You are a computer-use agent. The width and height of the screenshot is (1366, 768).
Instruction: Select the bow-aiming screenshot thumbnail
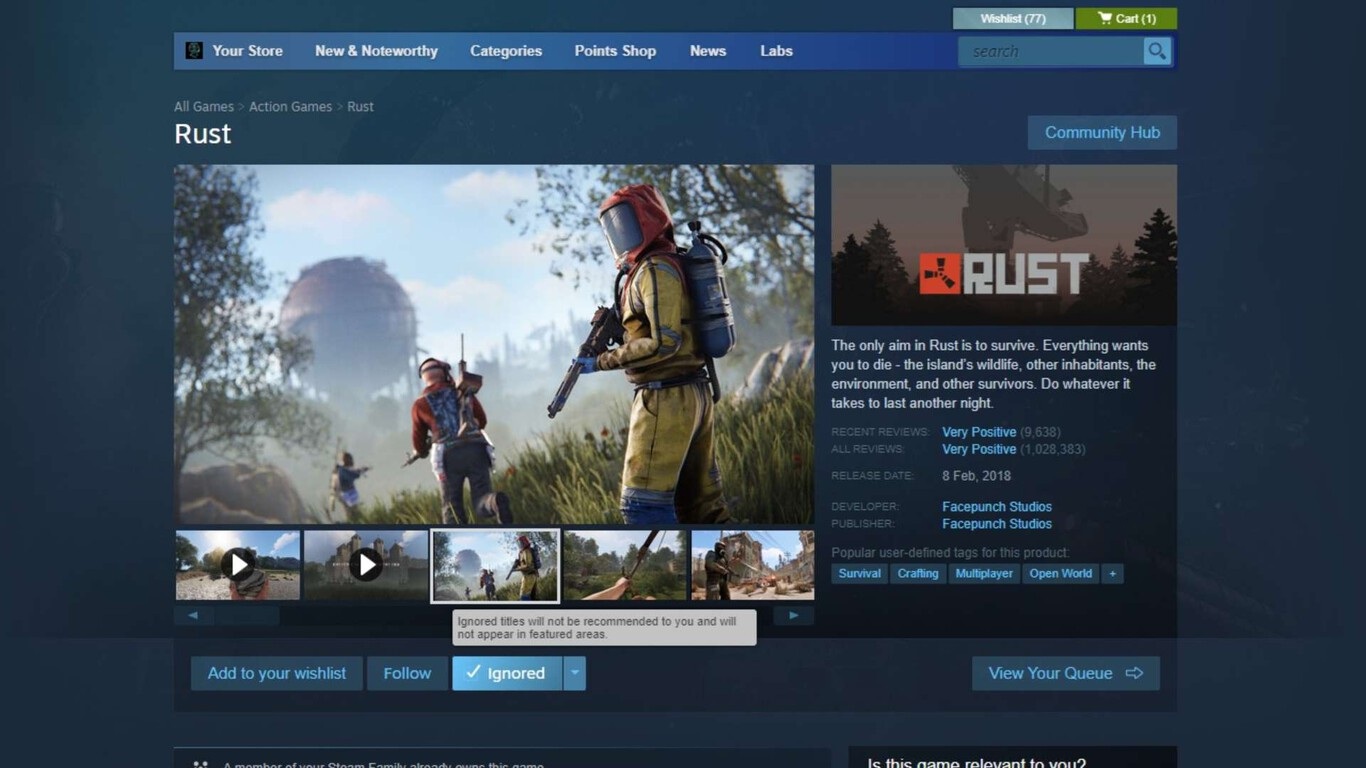[625, 565]
